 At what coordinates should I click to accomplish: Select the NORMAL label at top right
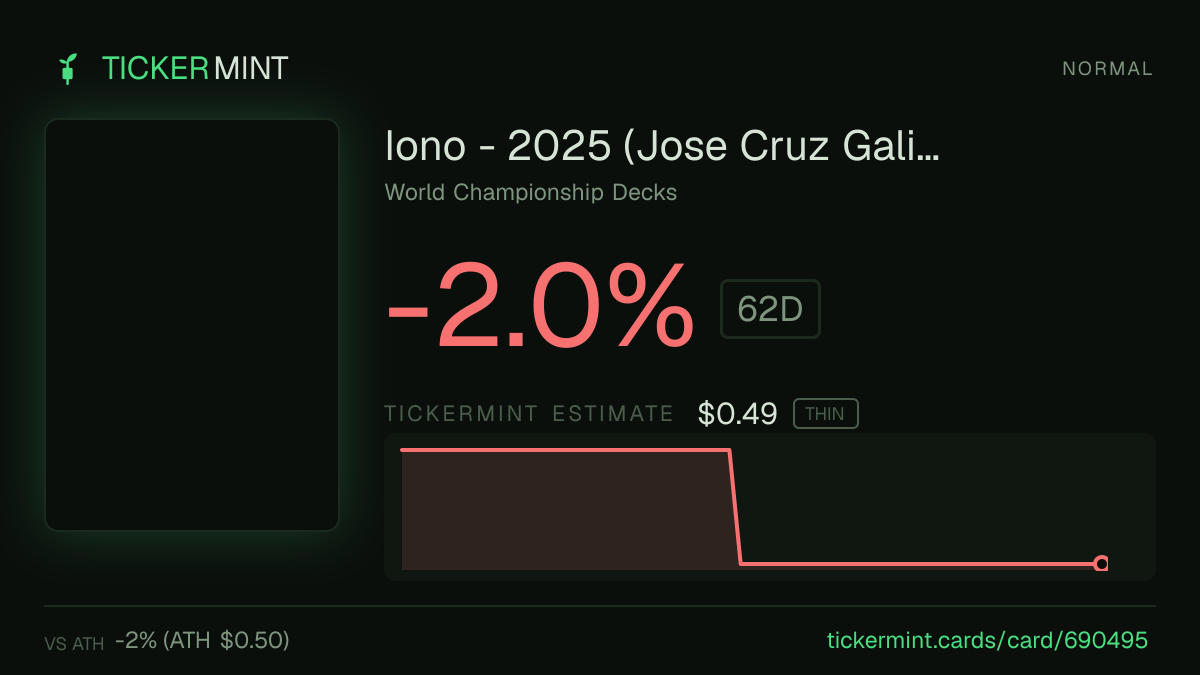(x=1107, y=69)
